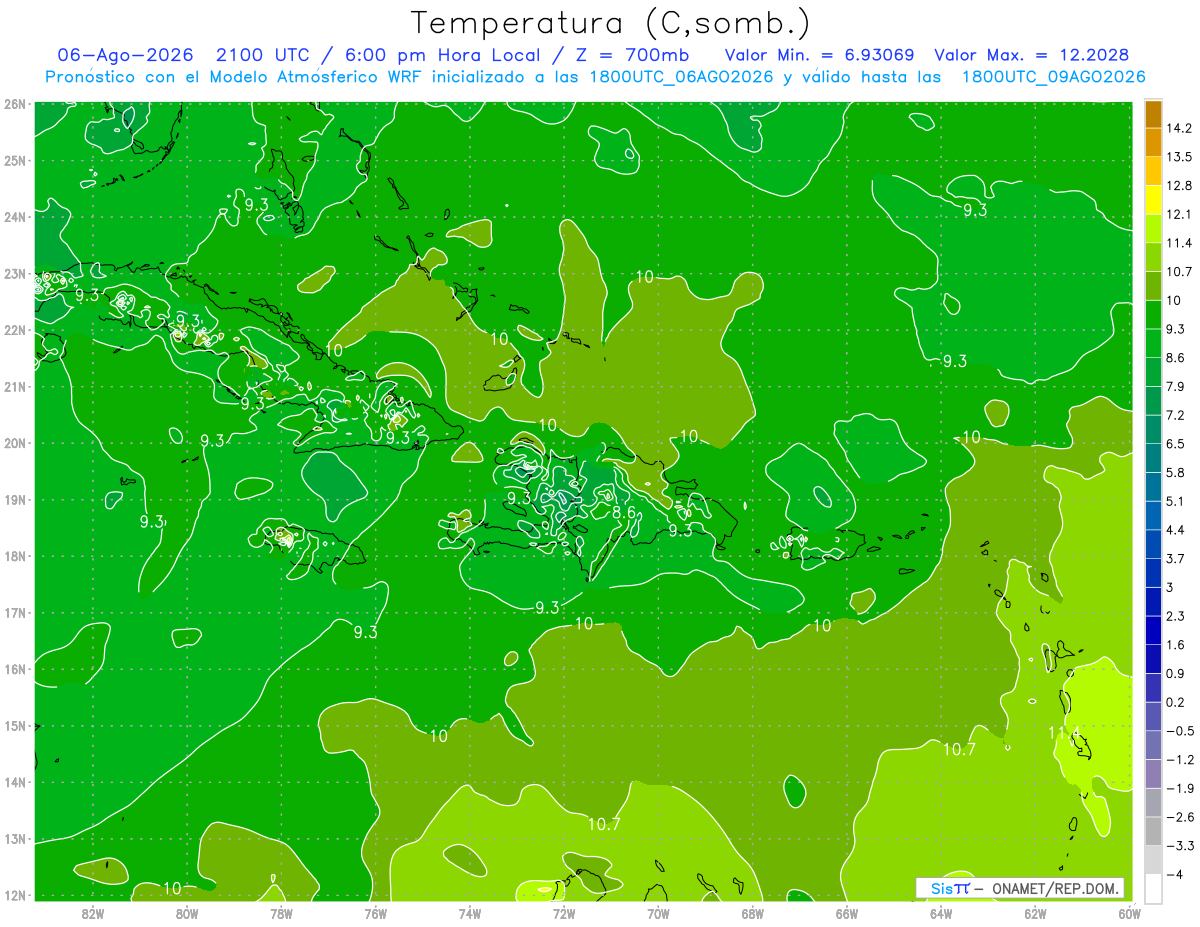The height and width of the screenshot is (927, 1200).
Task: Select the "Z = 700mb" level label
Action: point(631,55)
